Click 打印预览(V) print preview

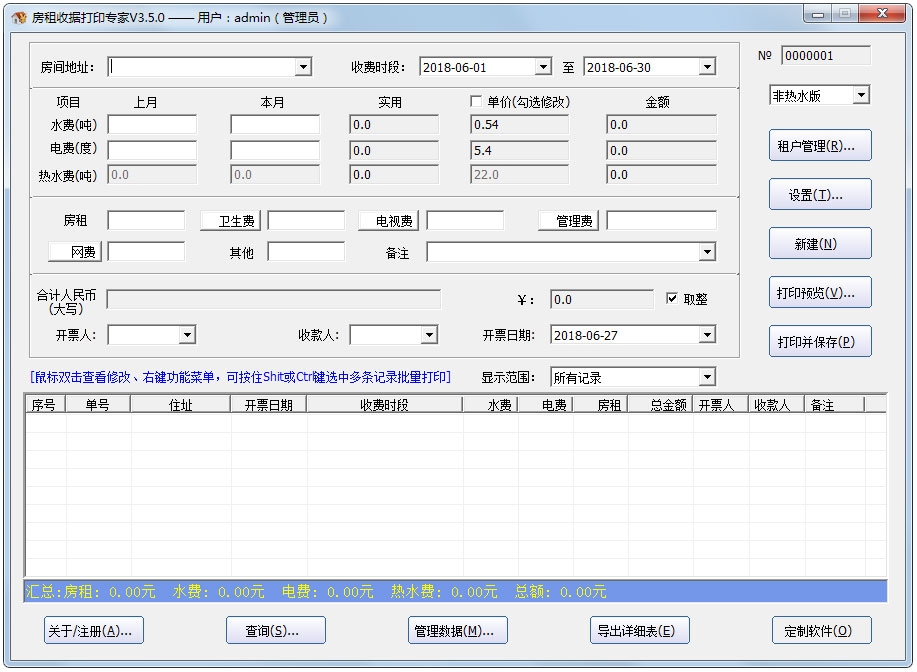coord(820,292)
